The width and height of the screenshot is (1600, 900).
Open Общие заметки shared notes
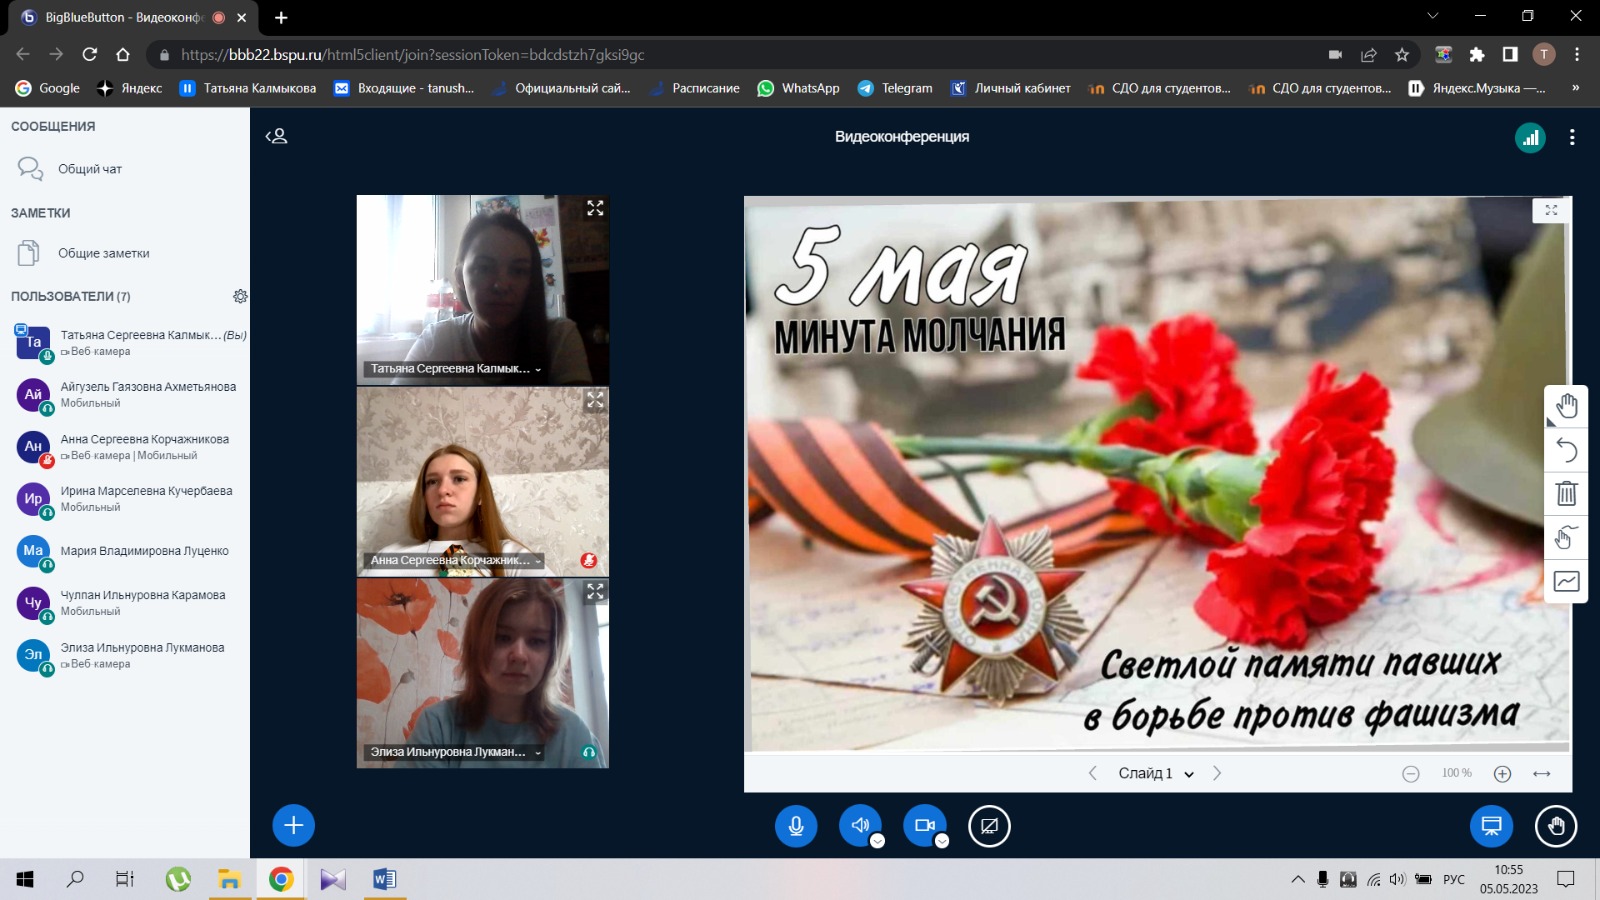click(103, 254)
